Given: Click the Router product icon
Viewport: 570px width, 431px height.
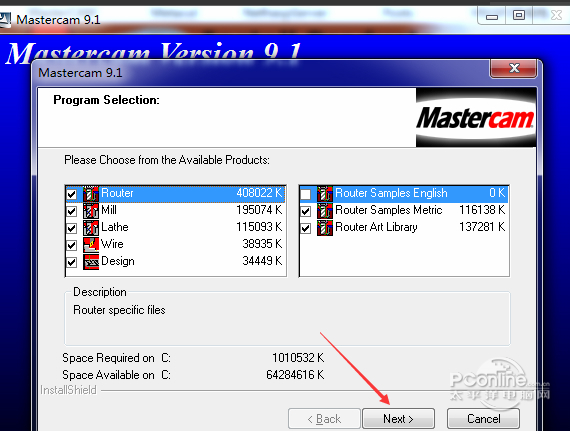Looking at the screenshot, I should pyautogui.click(x=91, y=194).
